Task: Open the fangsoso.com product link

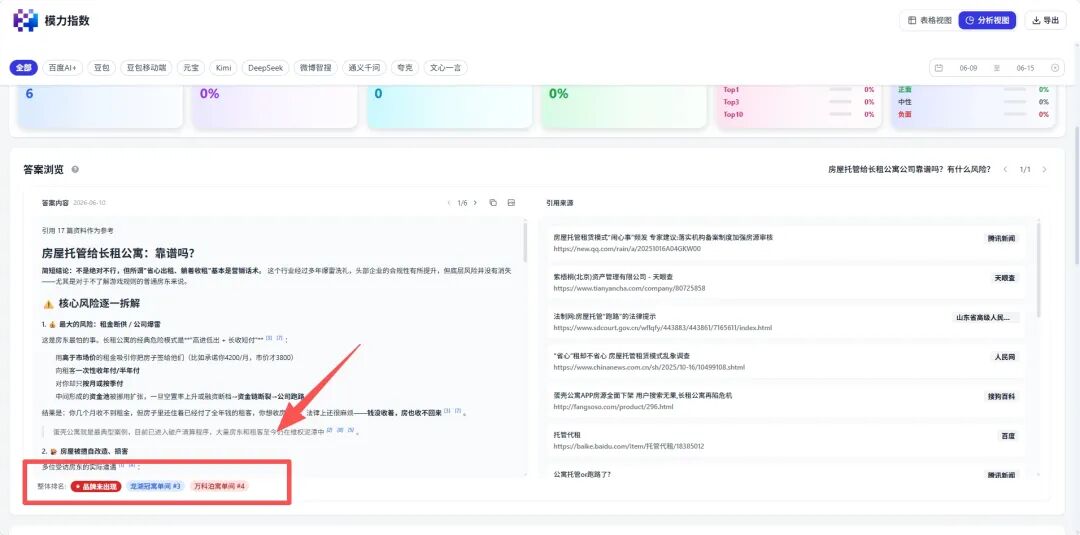Action: click(x=613, y=407)
